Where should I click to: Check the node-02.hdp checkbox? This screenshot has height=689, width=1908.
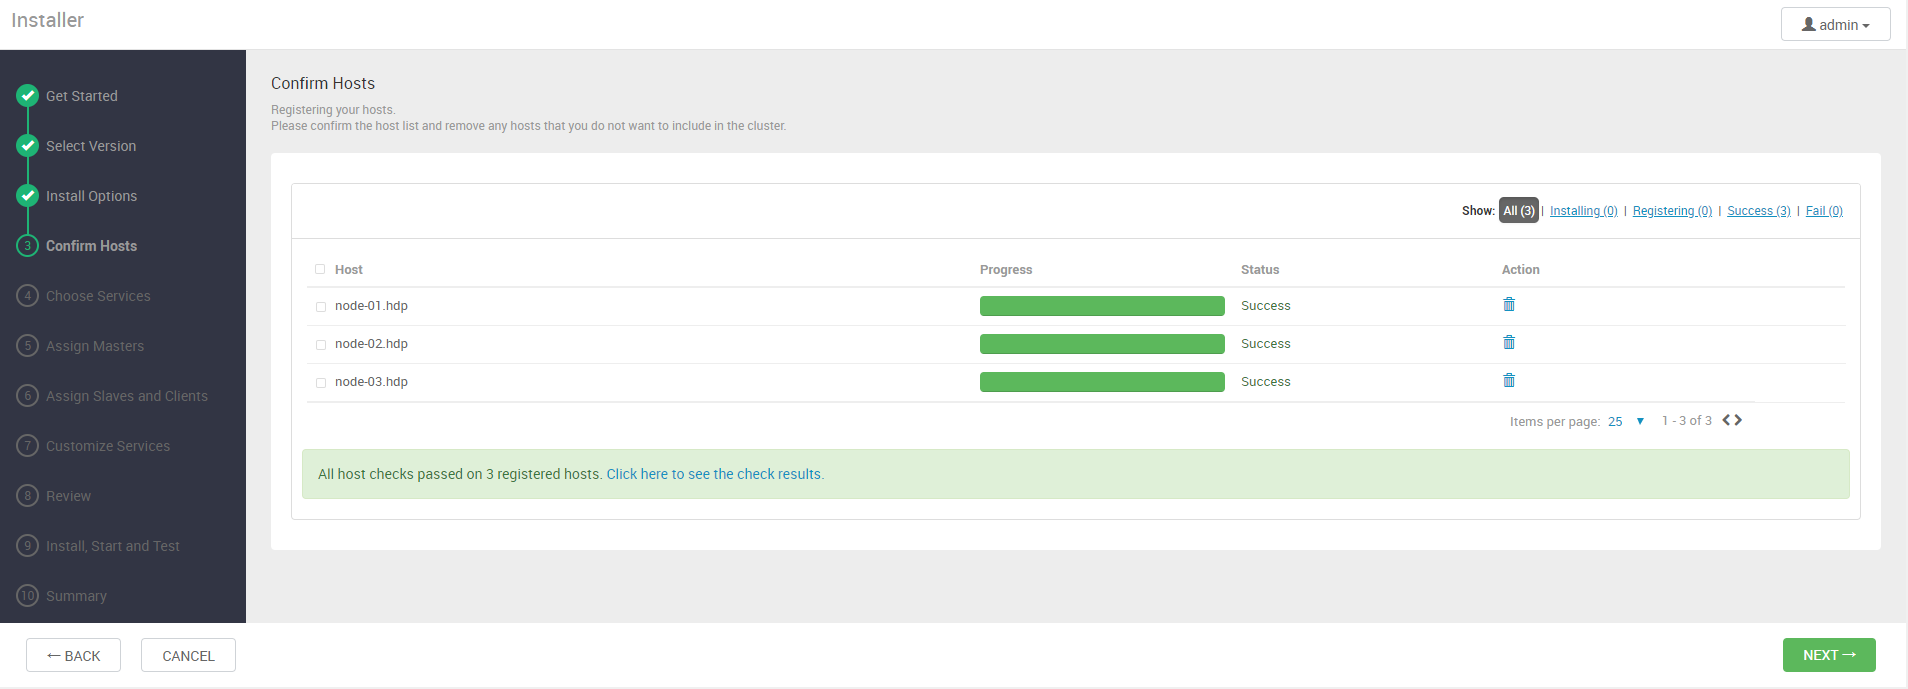click(x=321, y=345)
